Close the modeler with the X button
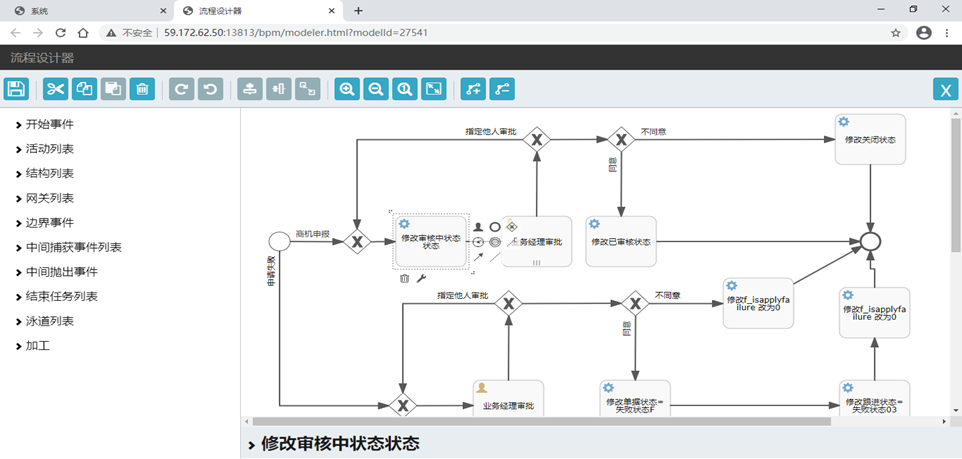962x459 pixels. tap(945, 90)
